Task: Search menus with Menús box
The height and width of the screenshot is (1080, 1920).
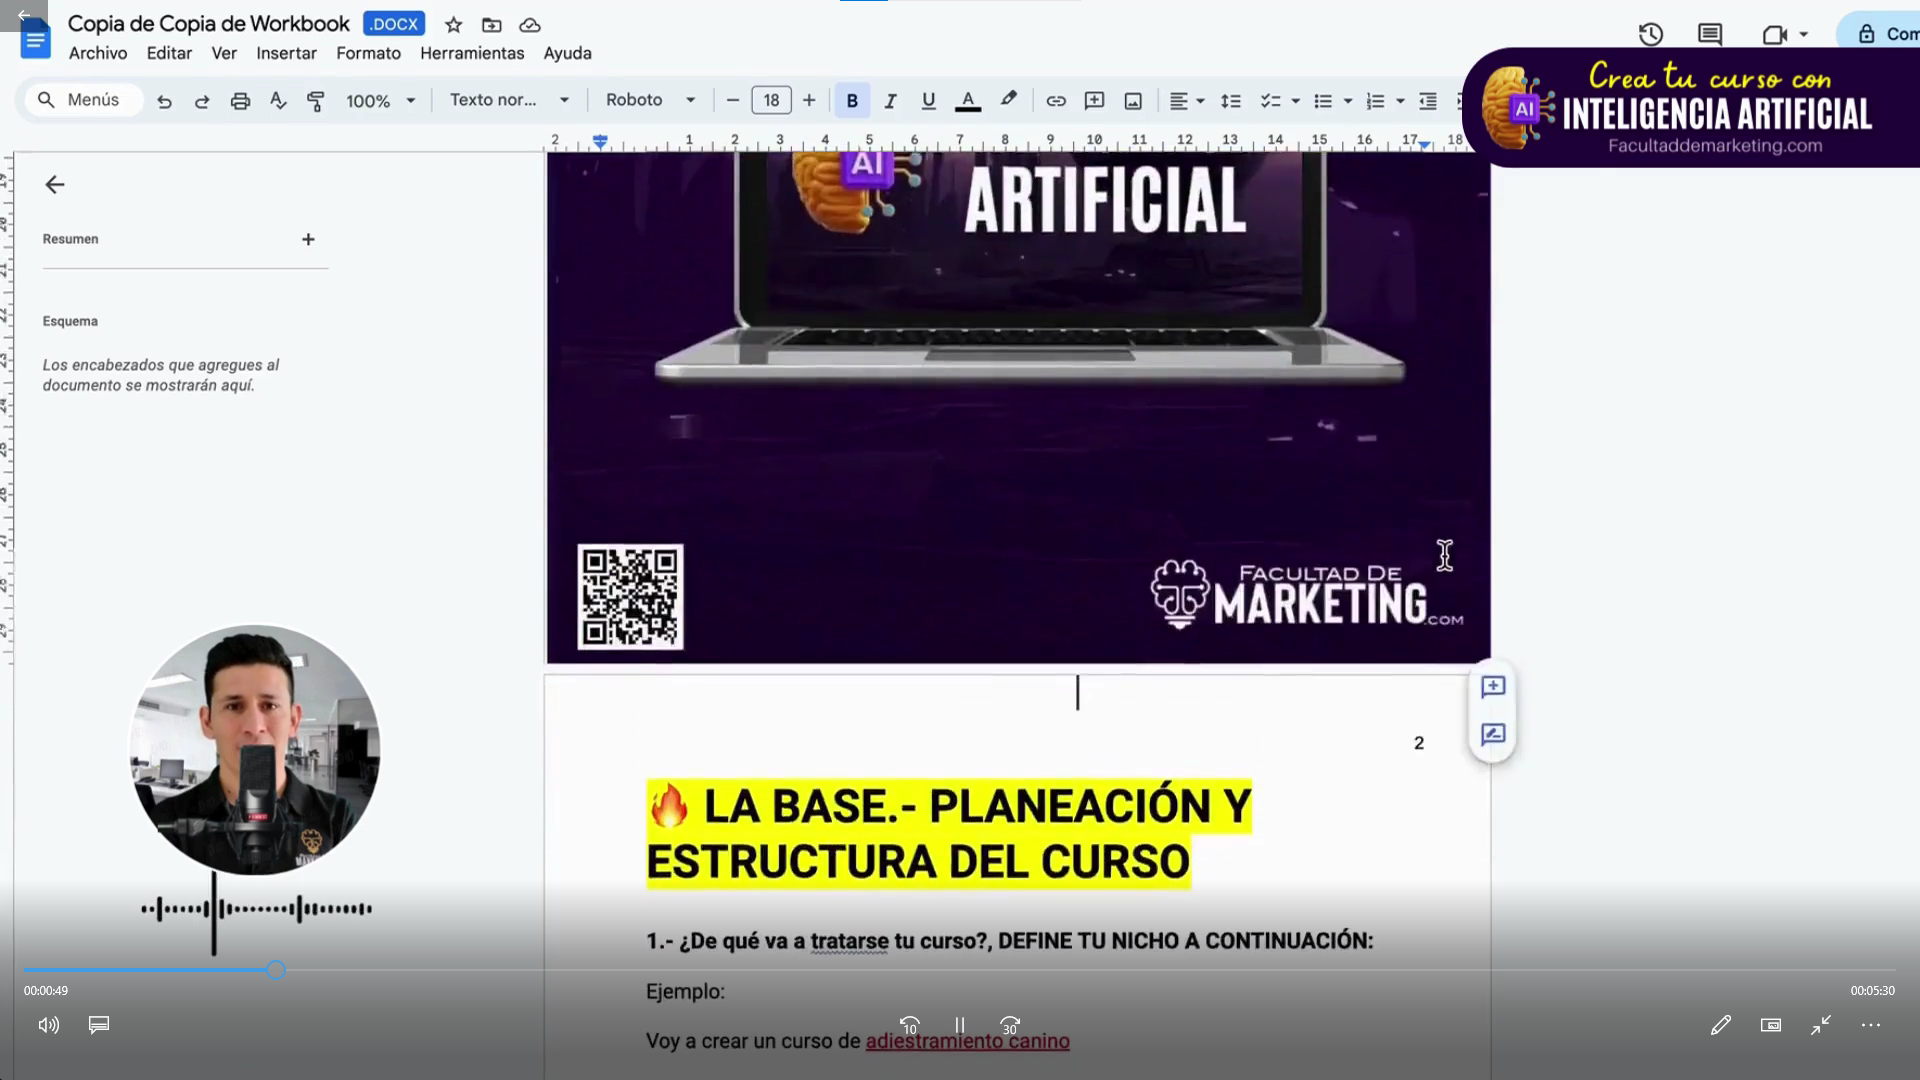Action: (84, 100)
